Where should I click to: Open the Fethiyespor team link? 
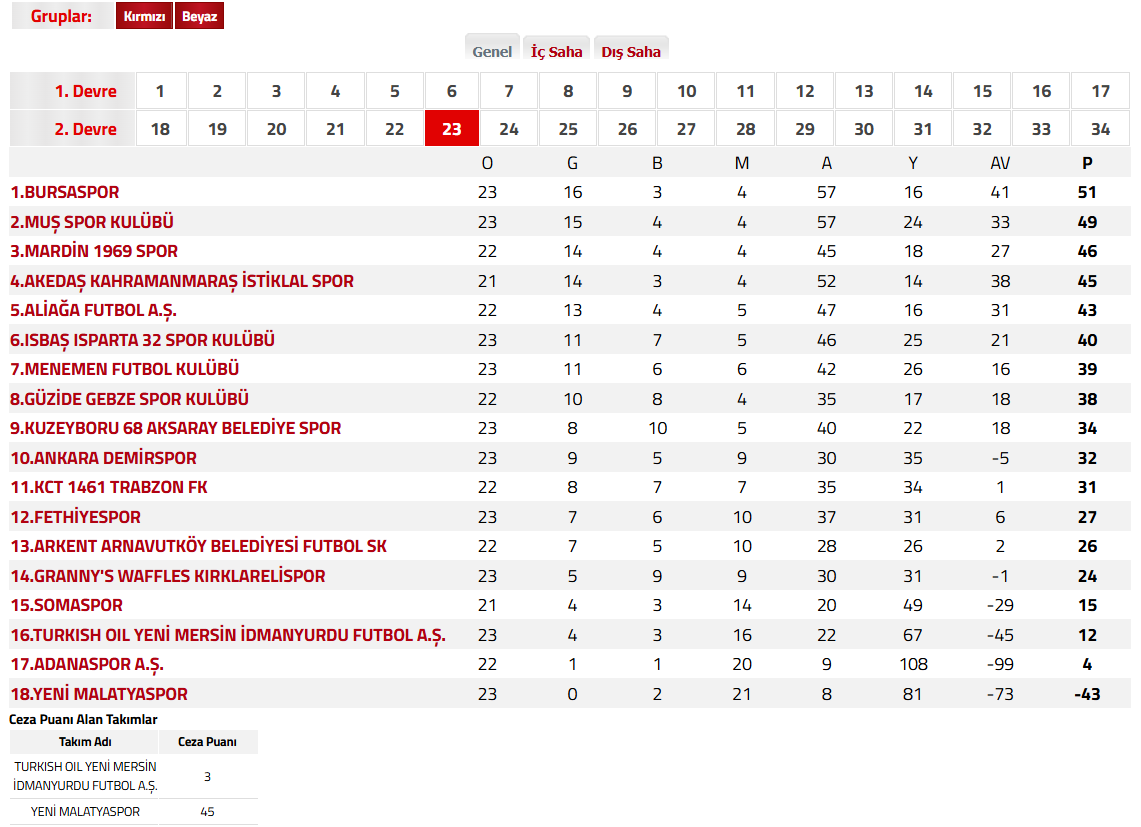click(x=76, y=517)
